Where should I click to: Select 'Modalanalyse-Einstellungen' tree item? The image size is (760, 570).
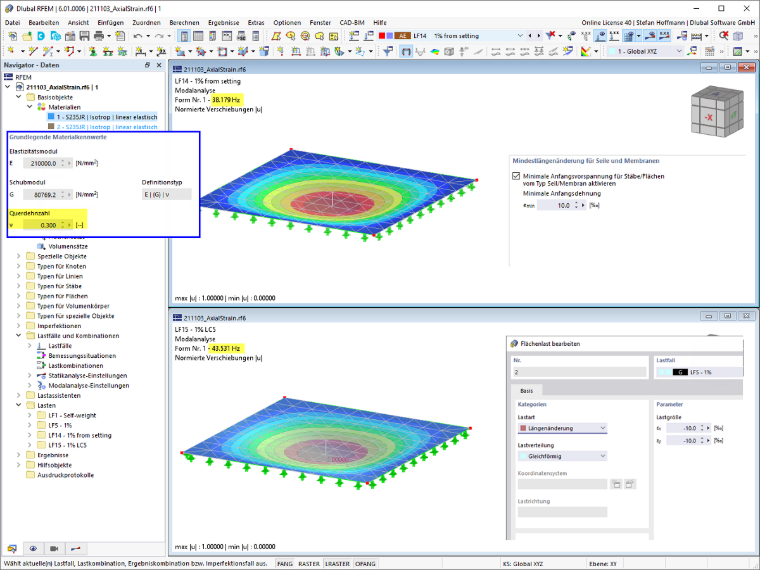point(89,386)
